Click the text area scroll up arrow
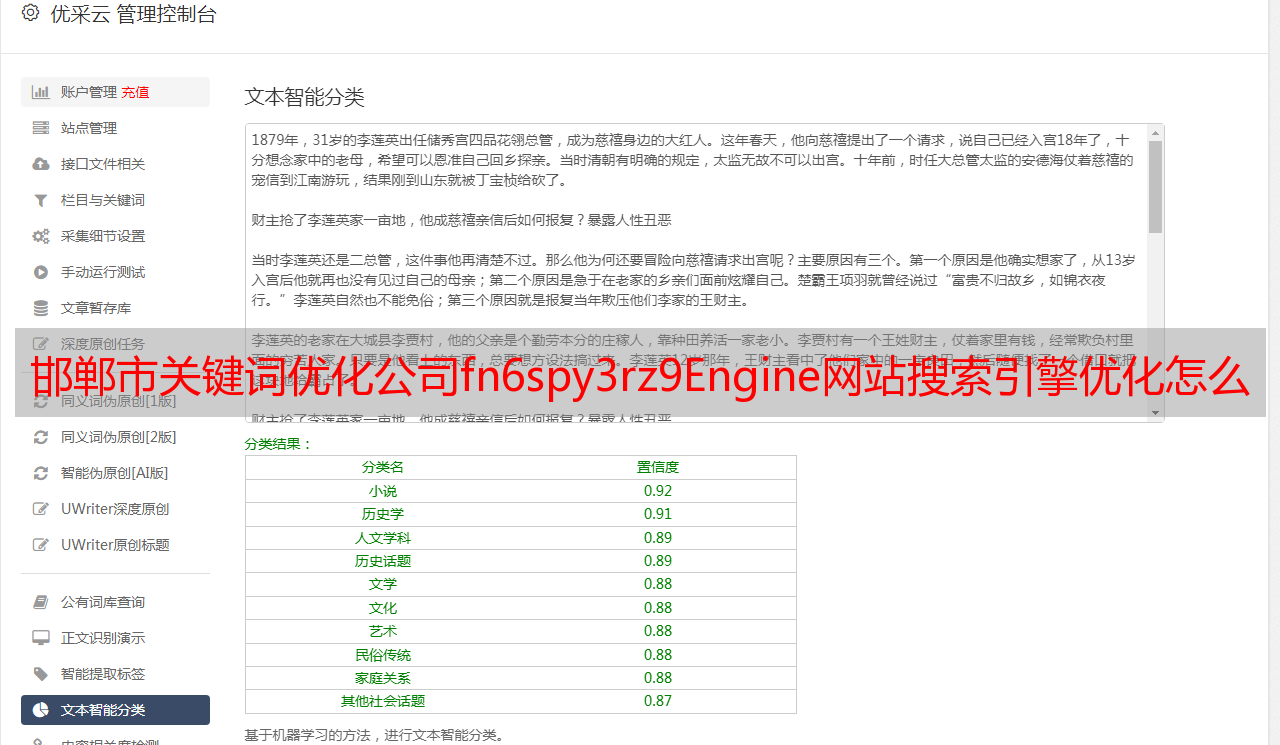 click(x=1155, y=132)
